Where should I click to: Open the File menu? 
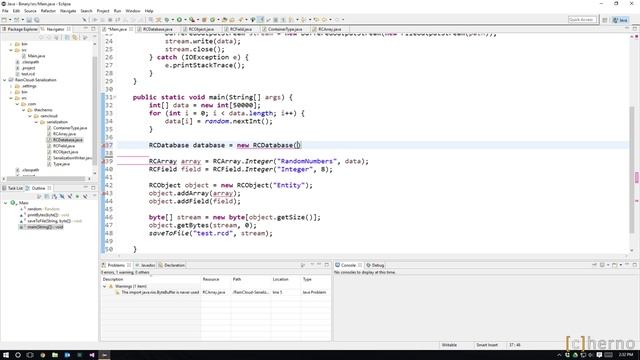(x=5, y=11)
